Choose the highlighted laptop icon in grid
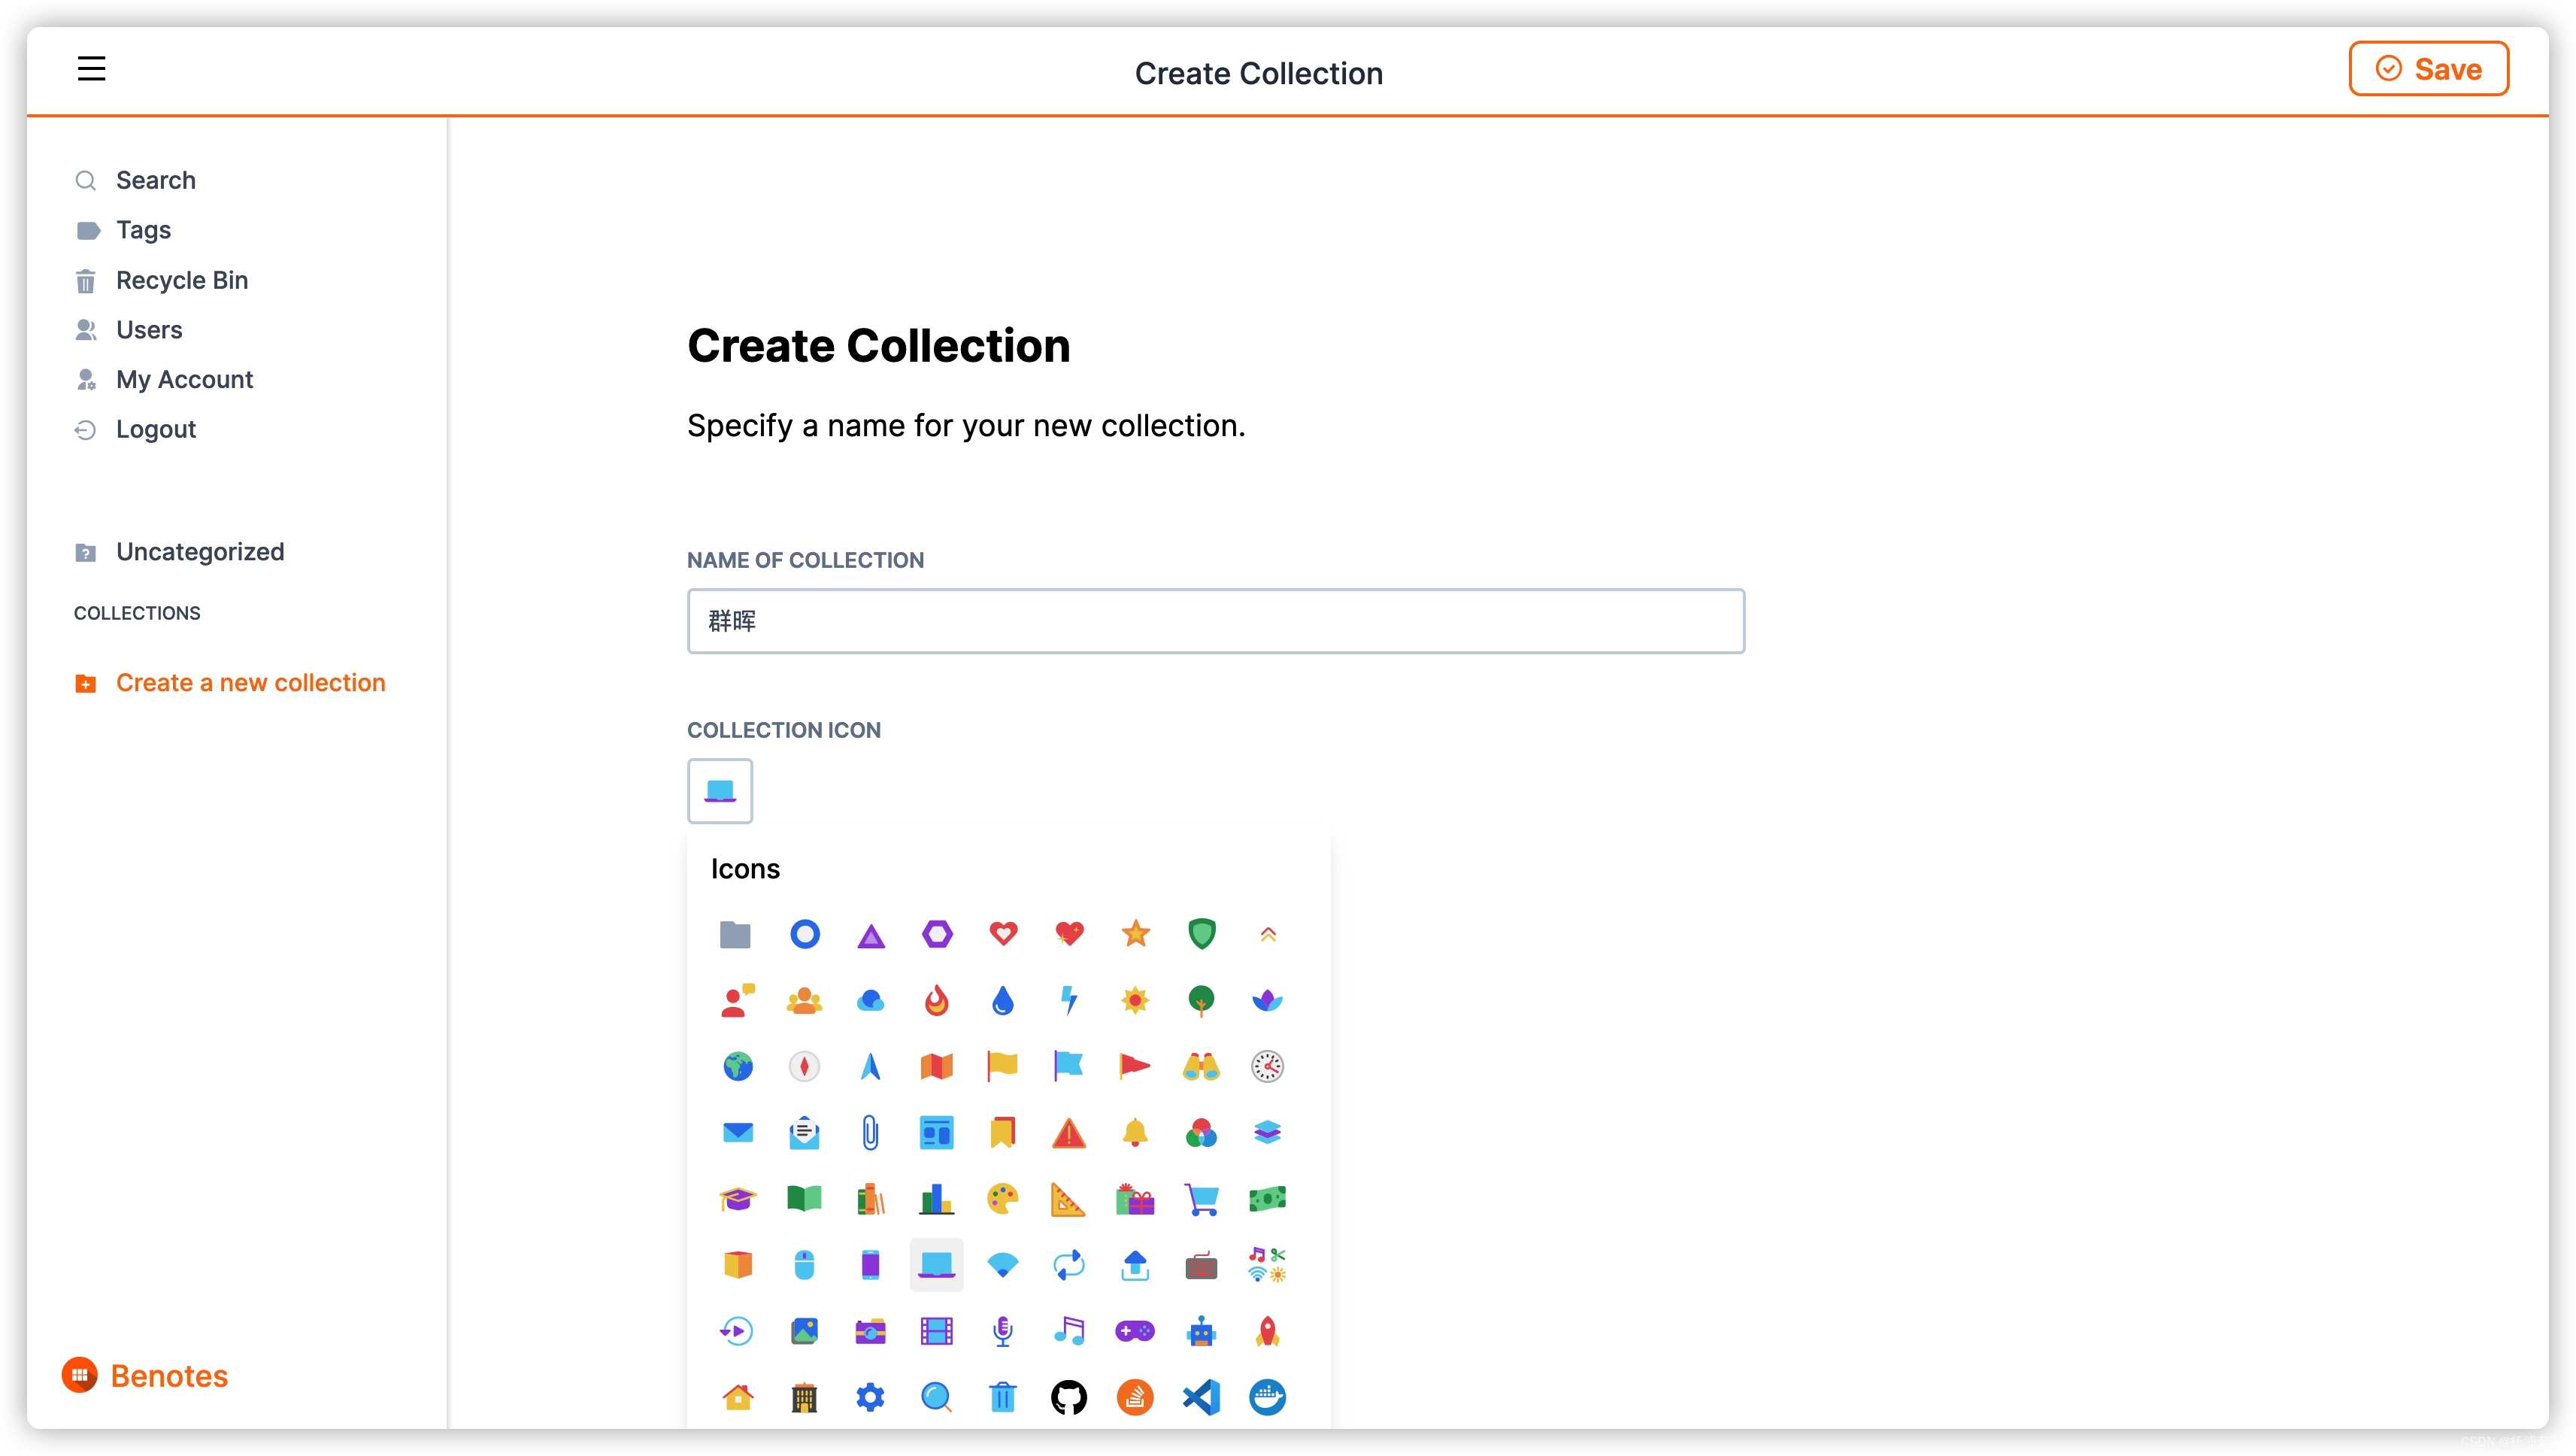 point(937,1264)
